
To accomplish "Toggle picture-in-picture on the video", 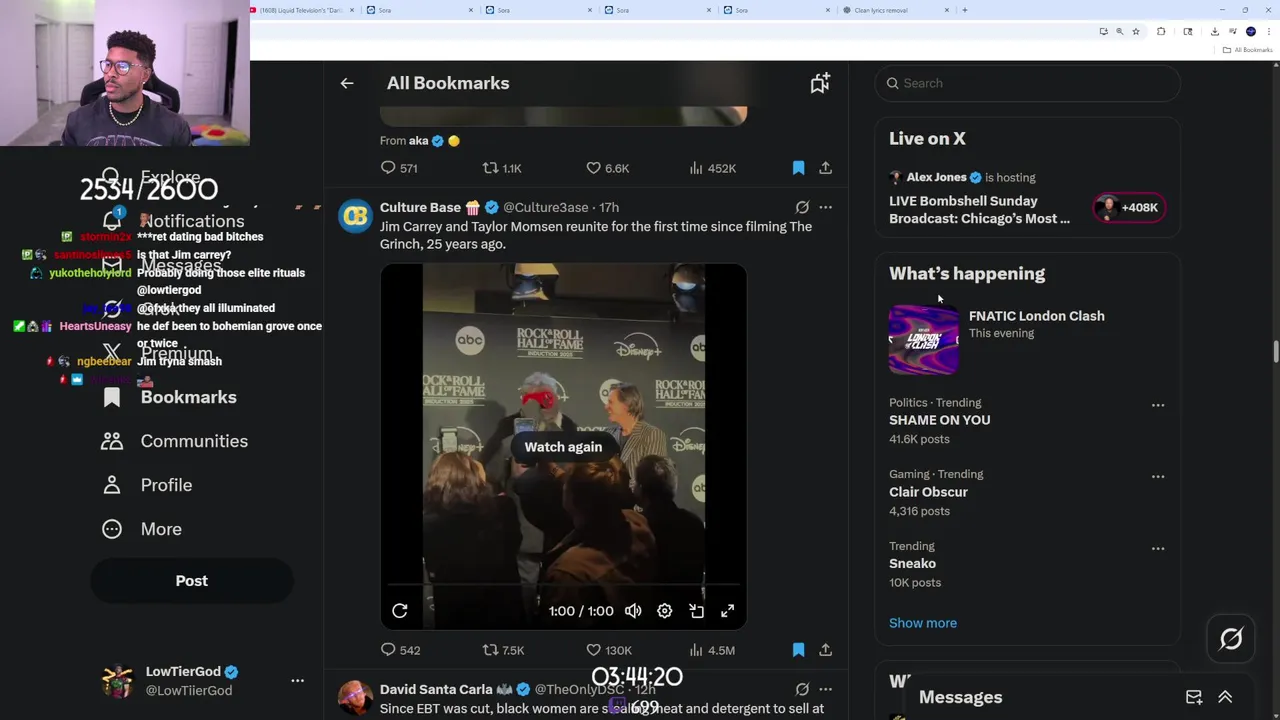I will (696, 611).
